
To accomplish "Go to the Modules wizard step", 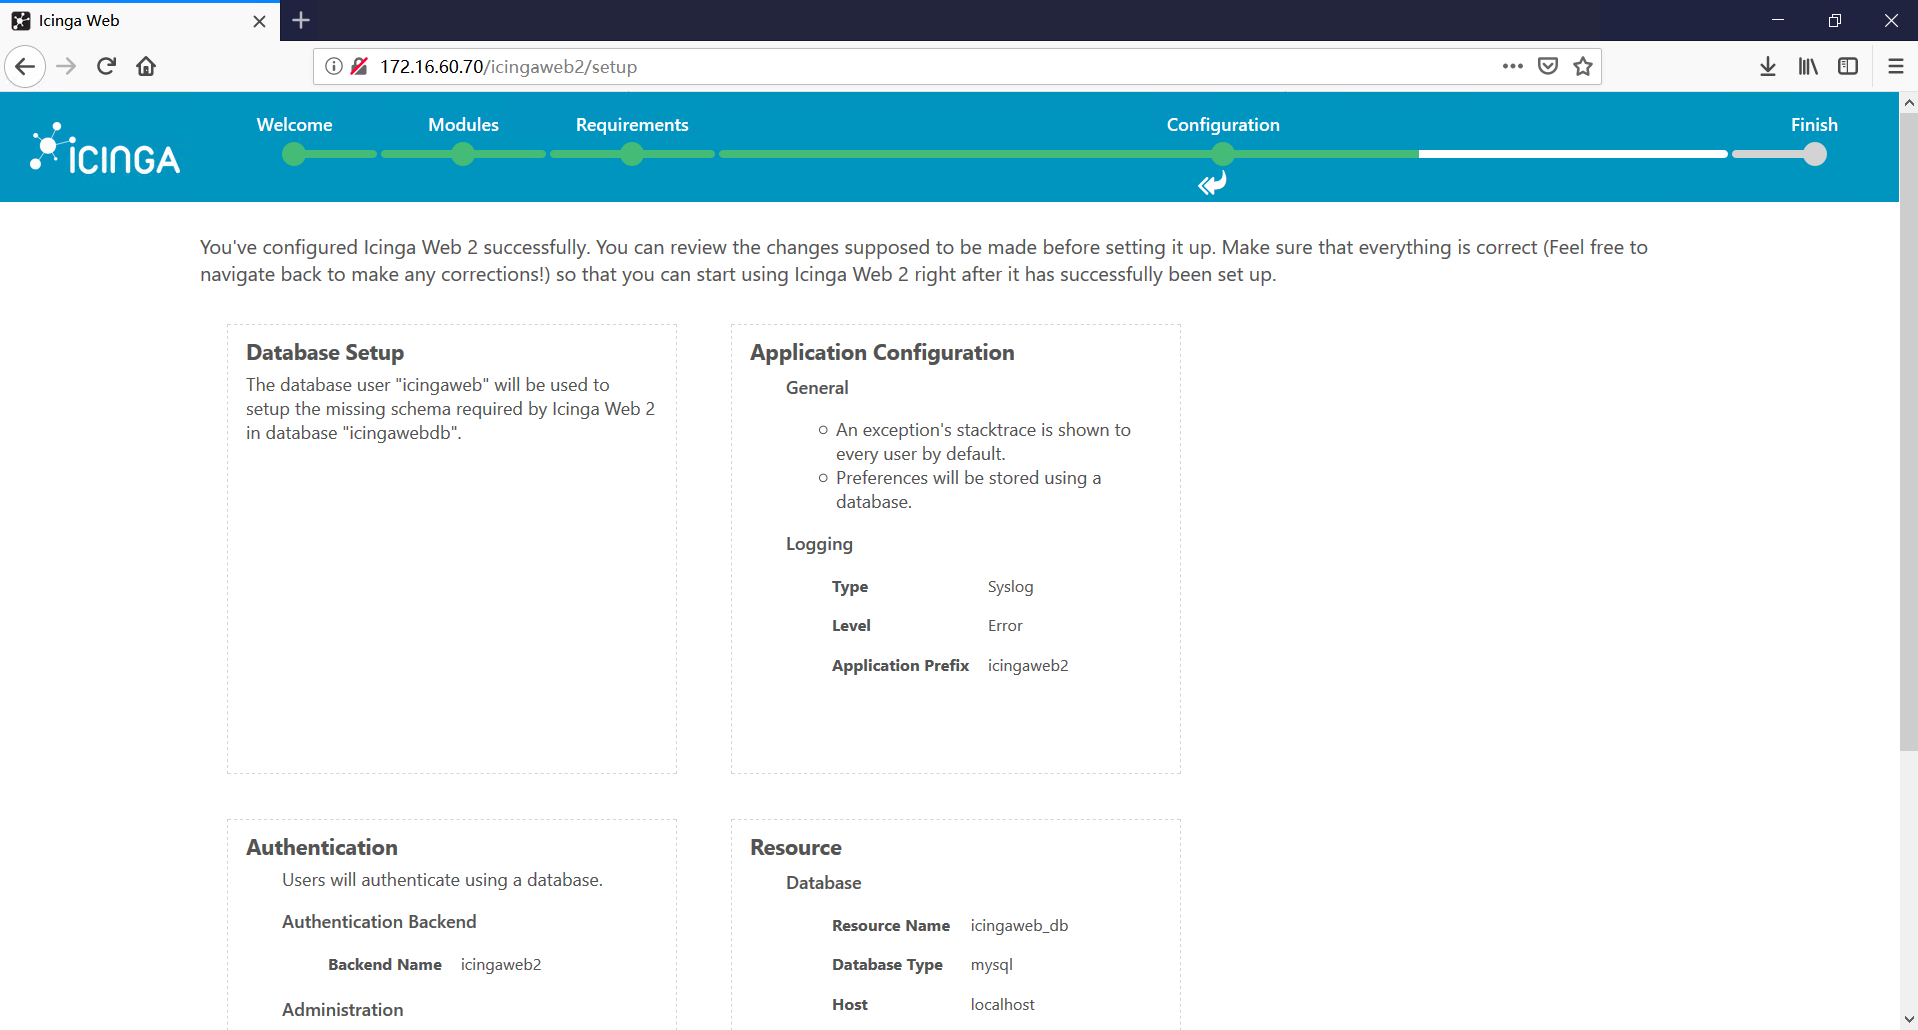I will pos(463,125).
